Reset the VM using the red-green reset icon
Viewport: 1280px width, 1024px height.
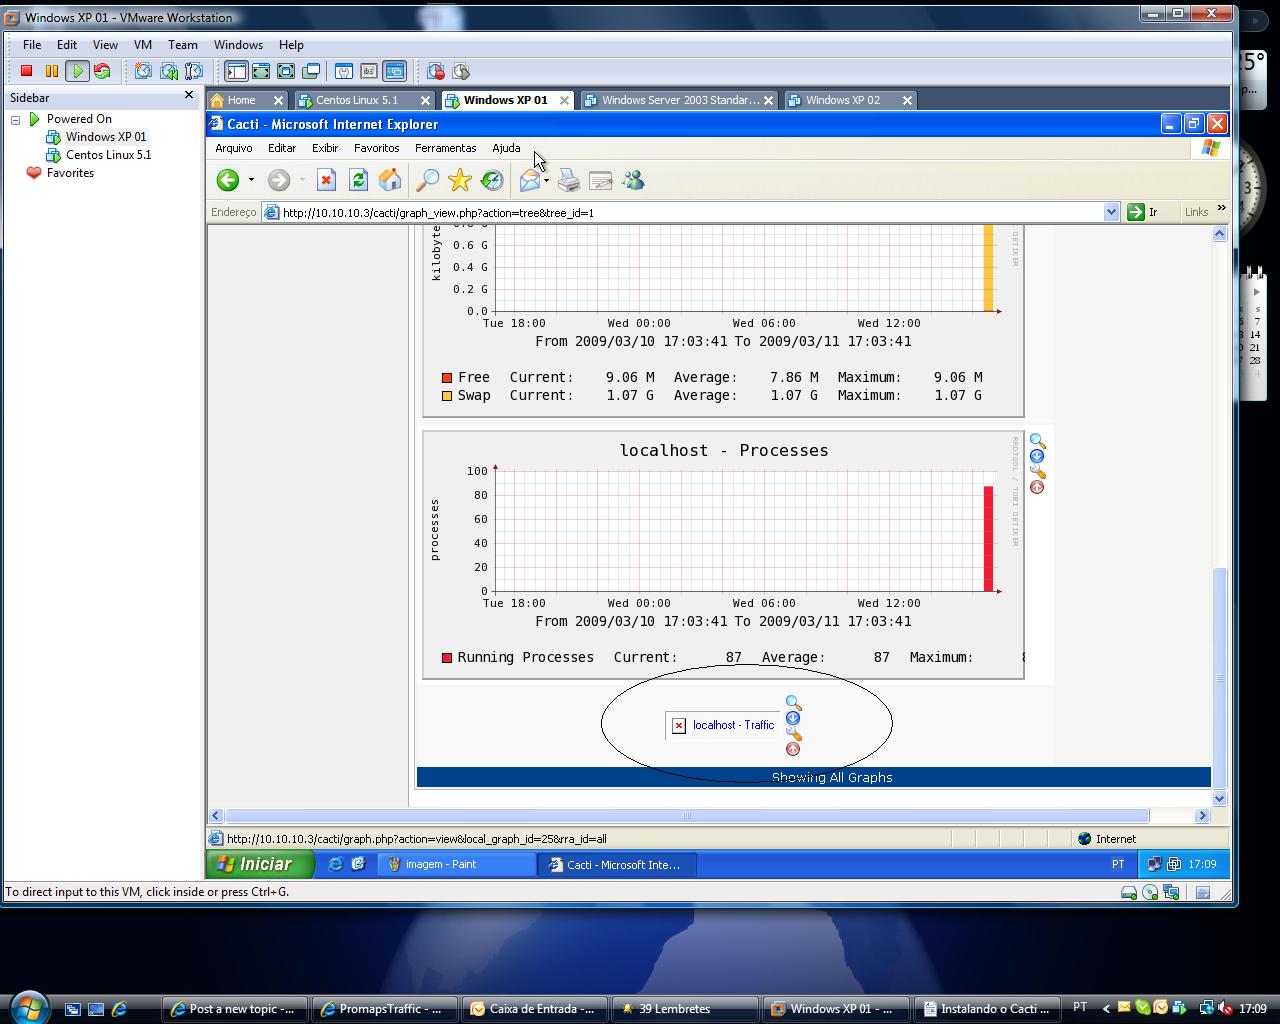pyautogui.click(x=102, y=71)
